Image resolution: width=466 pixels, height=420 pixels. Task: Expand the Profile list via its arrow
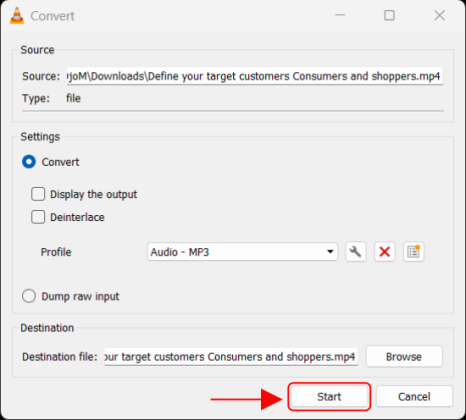[x=330, y=252]
